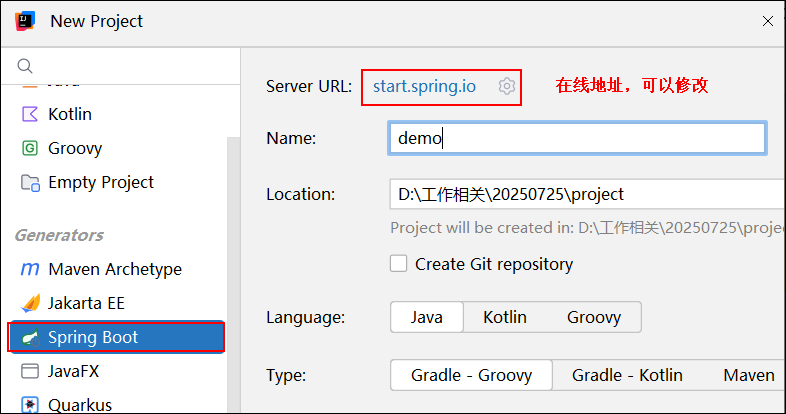Screen dimensions: 786x414
Task: Click the search magnifier icon
Action: [25, 66]
